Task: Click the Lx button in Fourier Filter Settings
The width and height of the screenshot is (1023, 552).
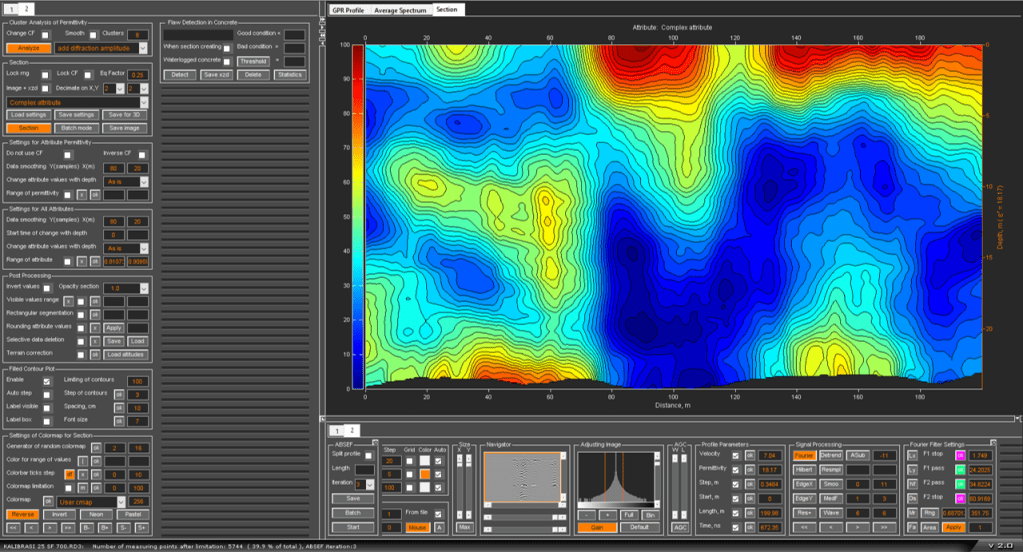Action: pyautogui.click(x=912, y=455)
